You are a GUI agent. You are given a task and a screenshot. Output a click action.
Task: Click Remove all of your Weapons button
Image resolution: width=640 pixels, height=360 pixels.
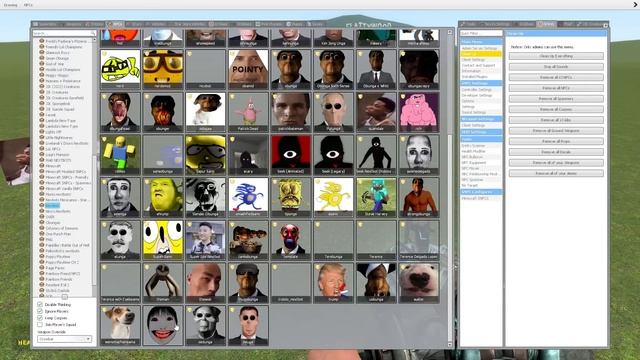pos(556,162)
